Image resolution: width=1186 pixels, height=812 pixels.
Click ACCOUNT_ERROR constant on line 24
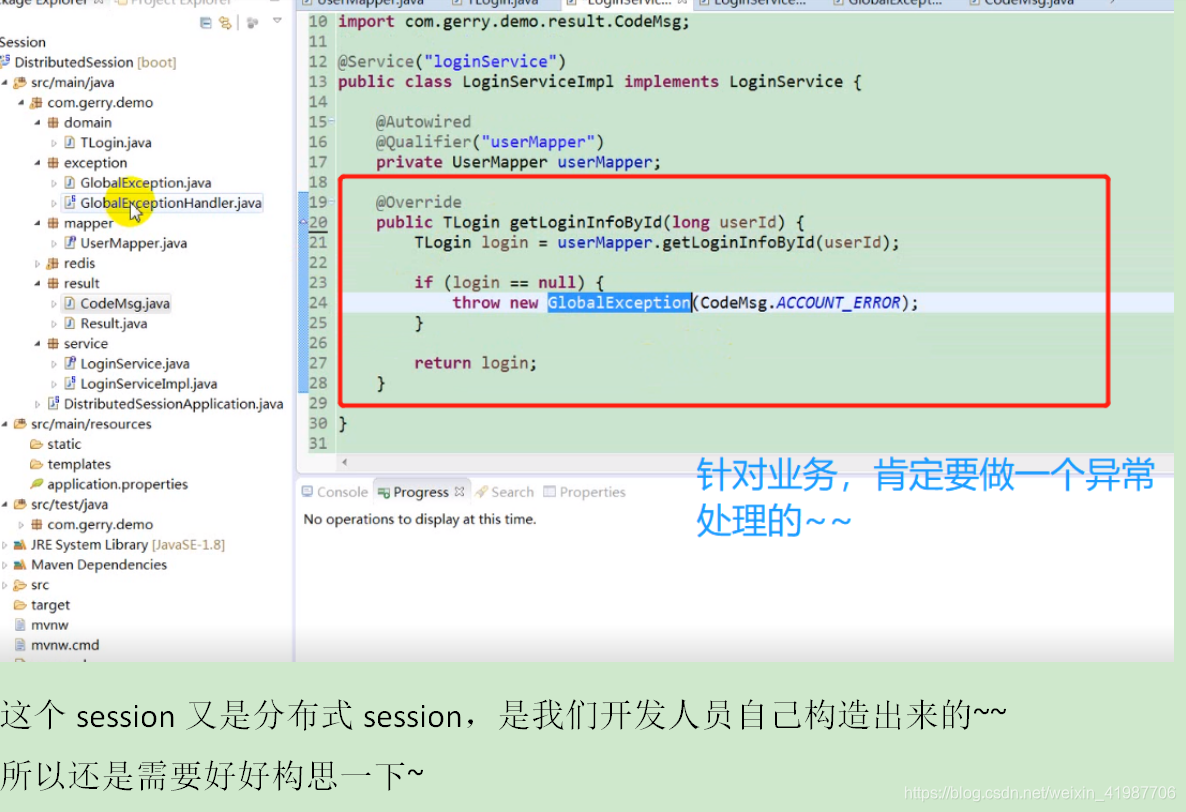(838, 302)
